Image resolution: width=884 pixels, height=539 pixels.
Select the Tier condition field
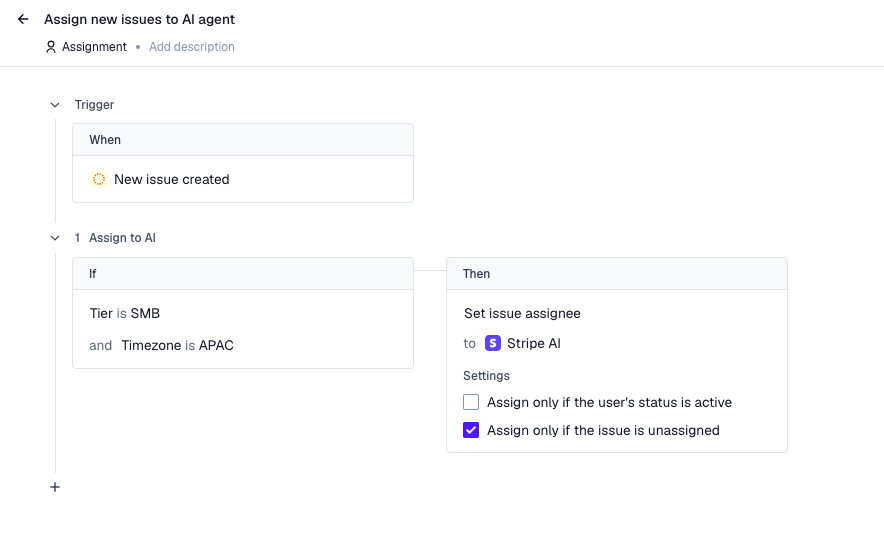[x=101, y=313]
